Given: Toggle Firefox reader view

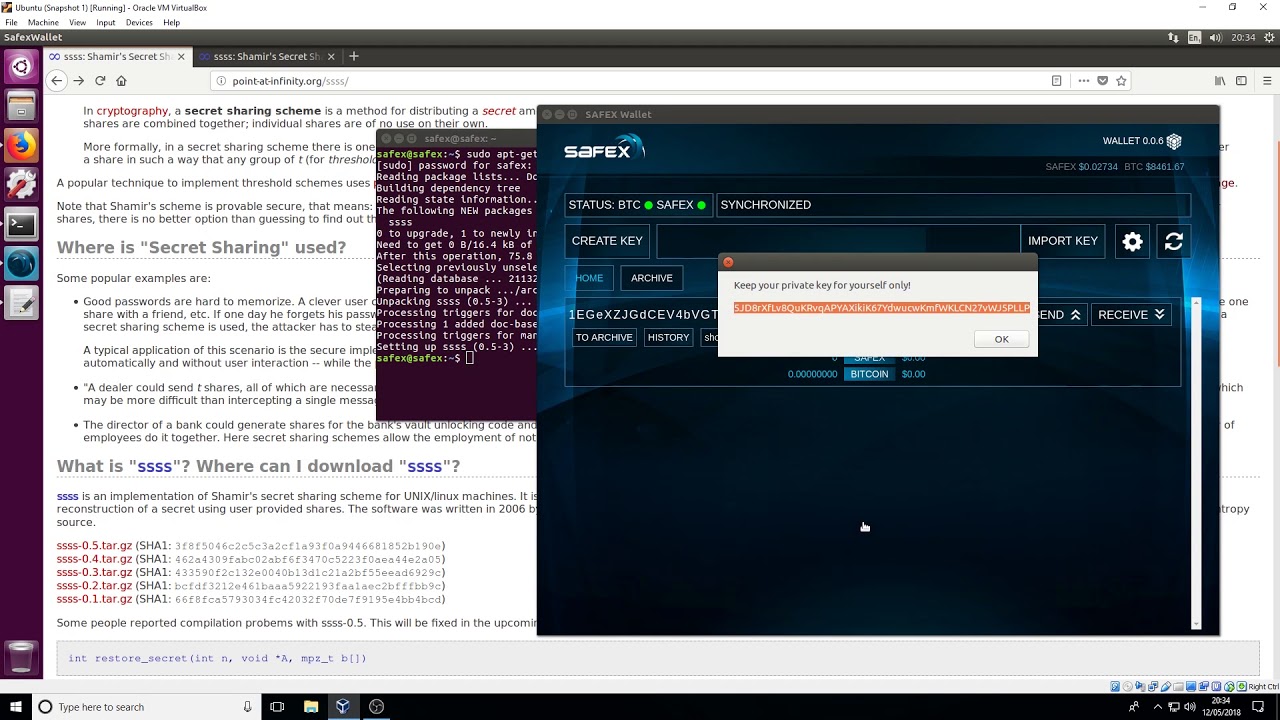Looking at the screenshot, I should point(1056,81).
